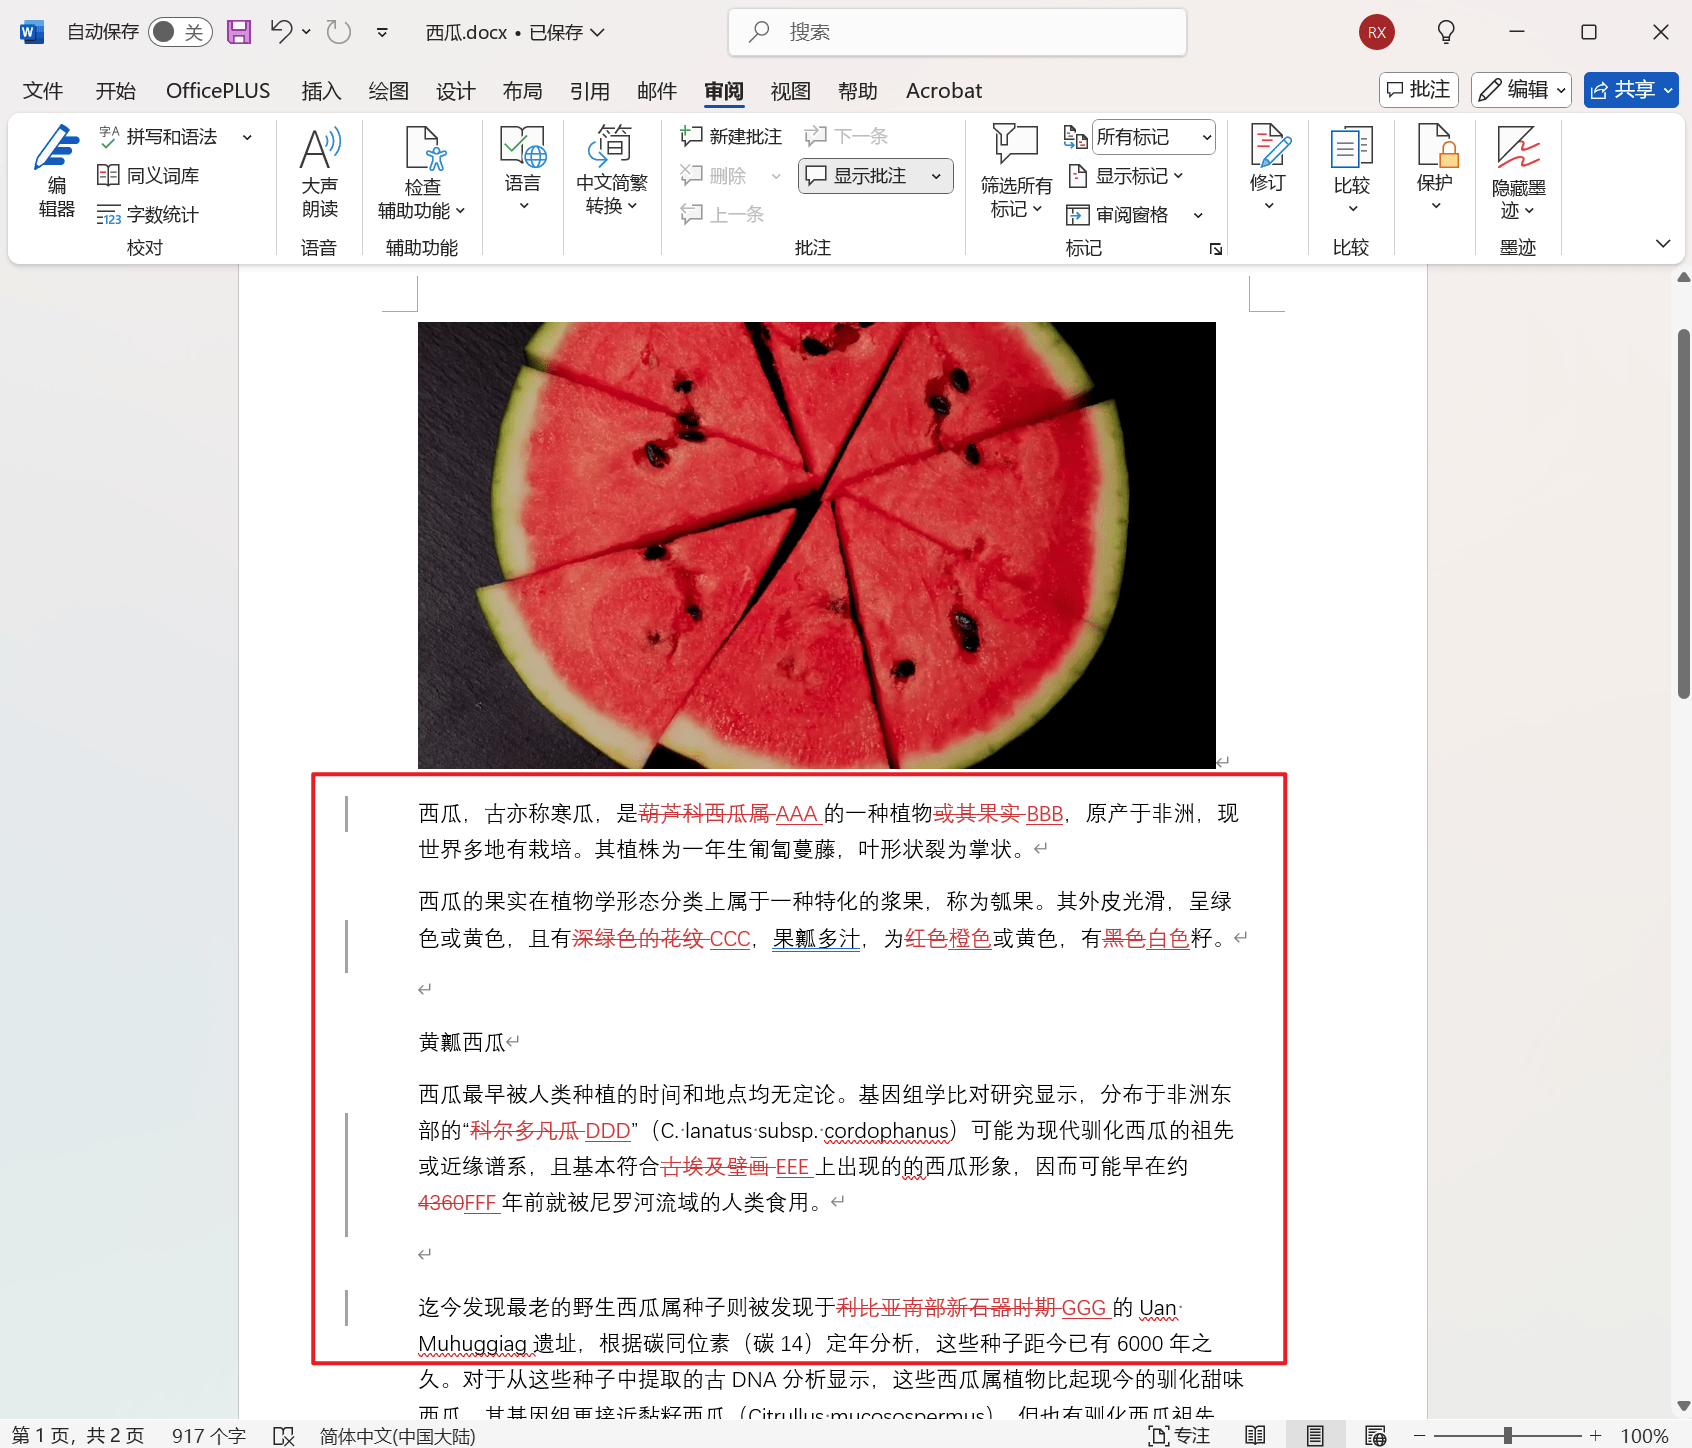Switch to the 视图 ribbon tab
The height and width of the screenshot is (1448, 1692).
click(x=789, y=90)
